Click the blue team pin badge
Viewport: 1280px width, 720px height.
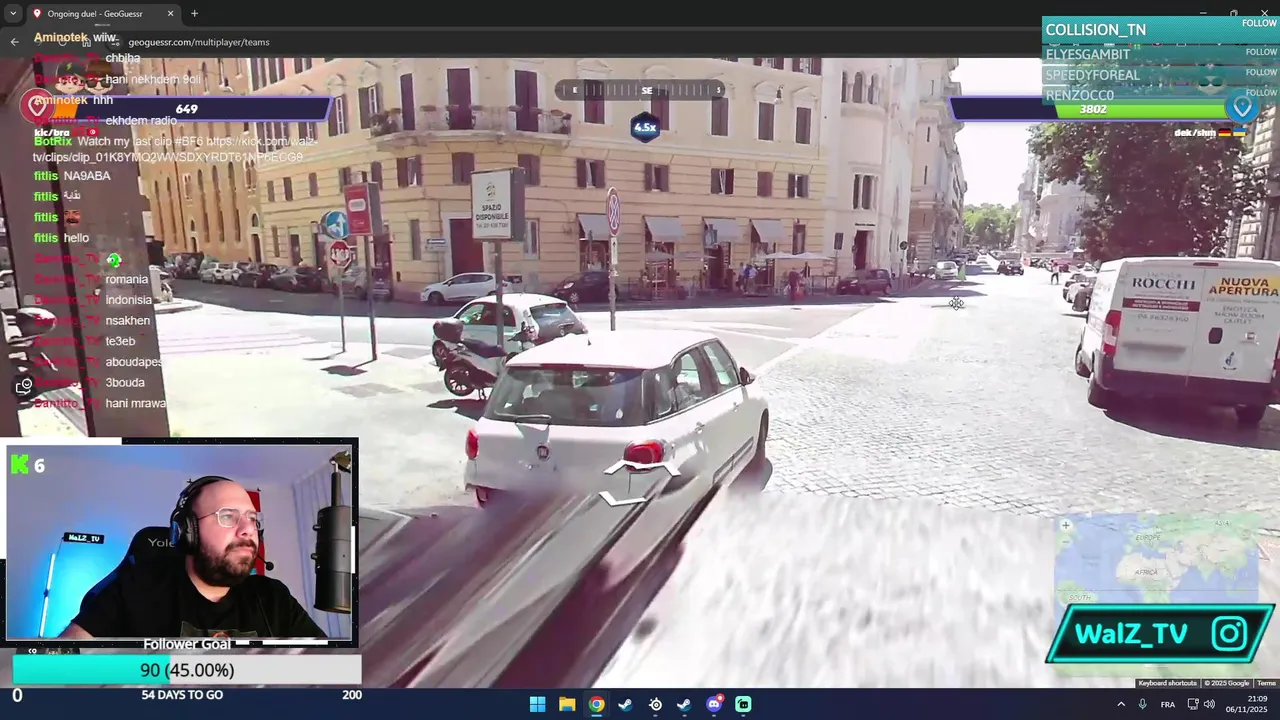coord(1243,106)
